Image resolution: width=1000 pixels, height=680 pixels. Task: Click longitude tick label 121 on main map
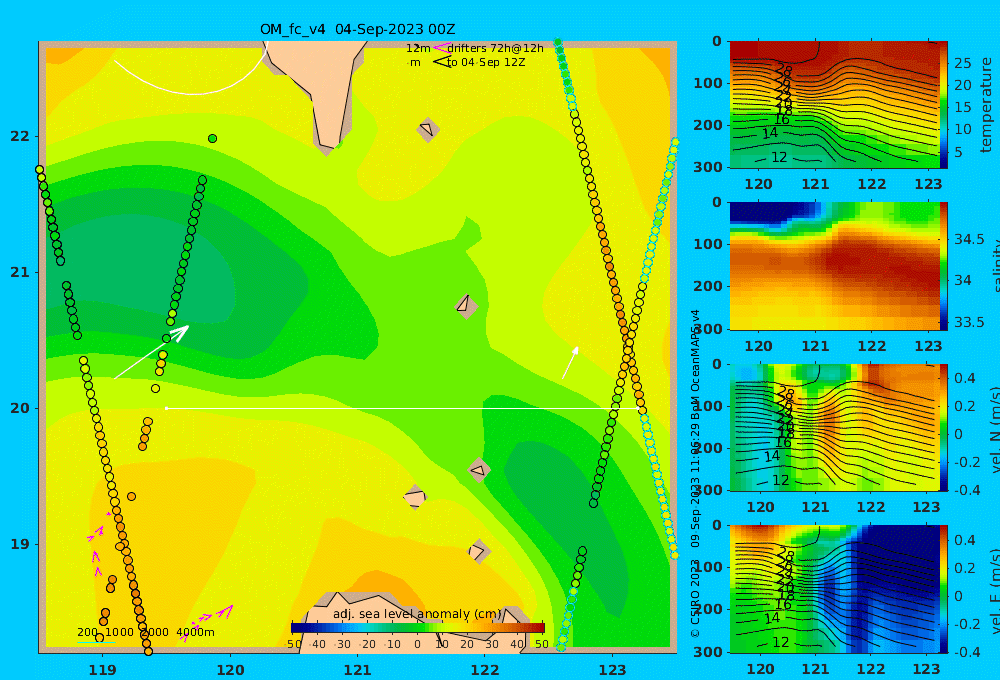coord(358,670)
